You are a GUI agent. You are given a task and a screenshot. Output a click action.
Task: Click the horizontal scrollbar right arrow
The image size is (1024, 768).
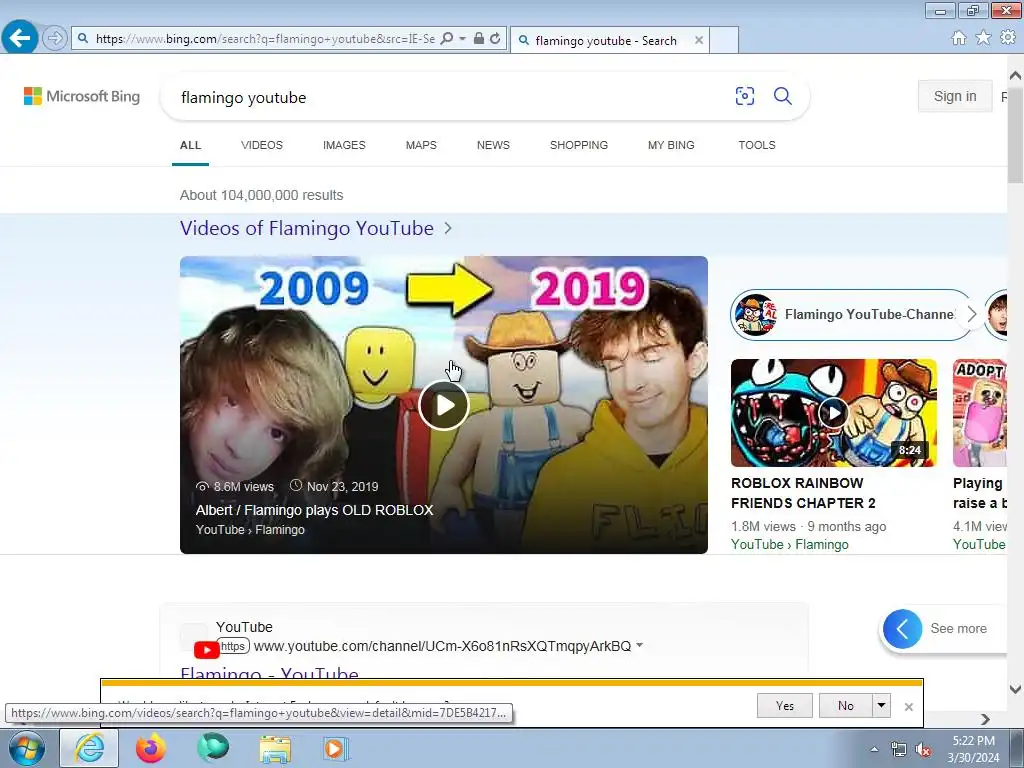[985, 719]
